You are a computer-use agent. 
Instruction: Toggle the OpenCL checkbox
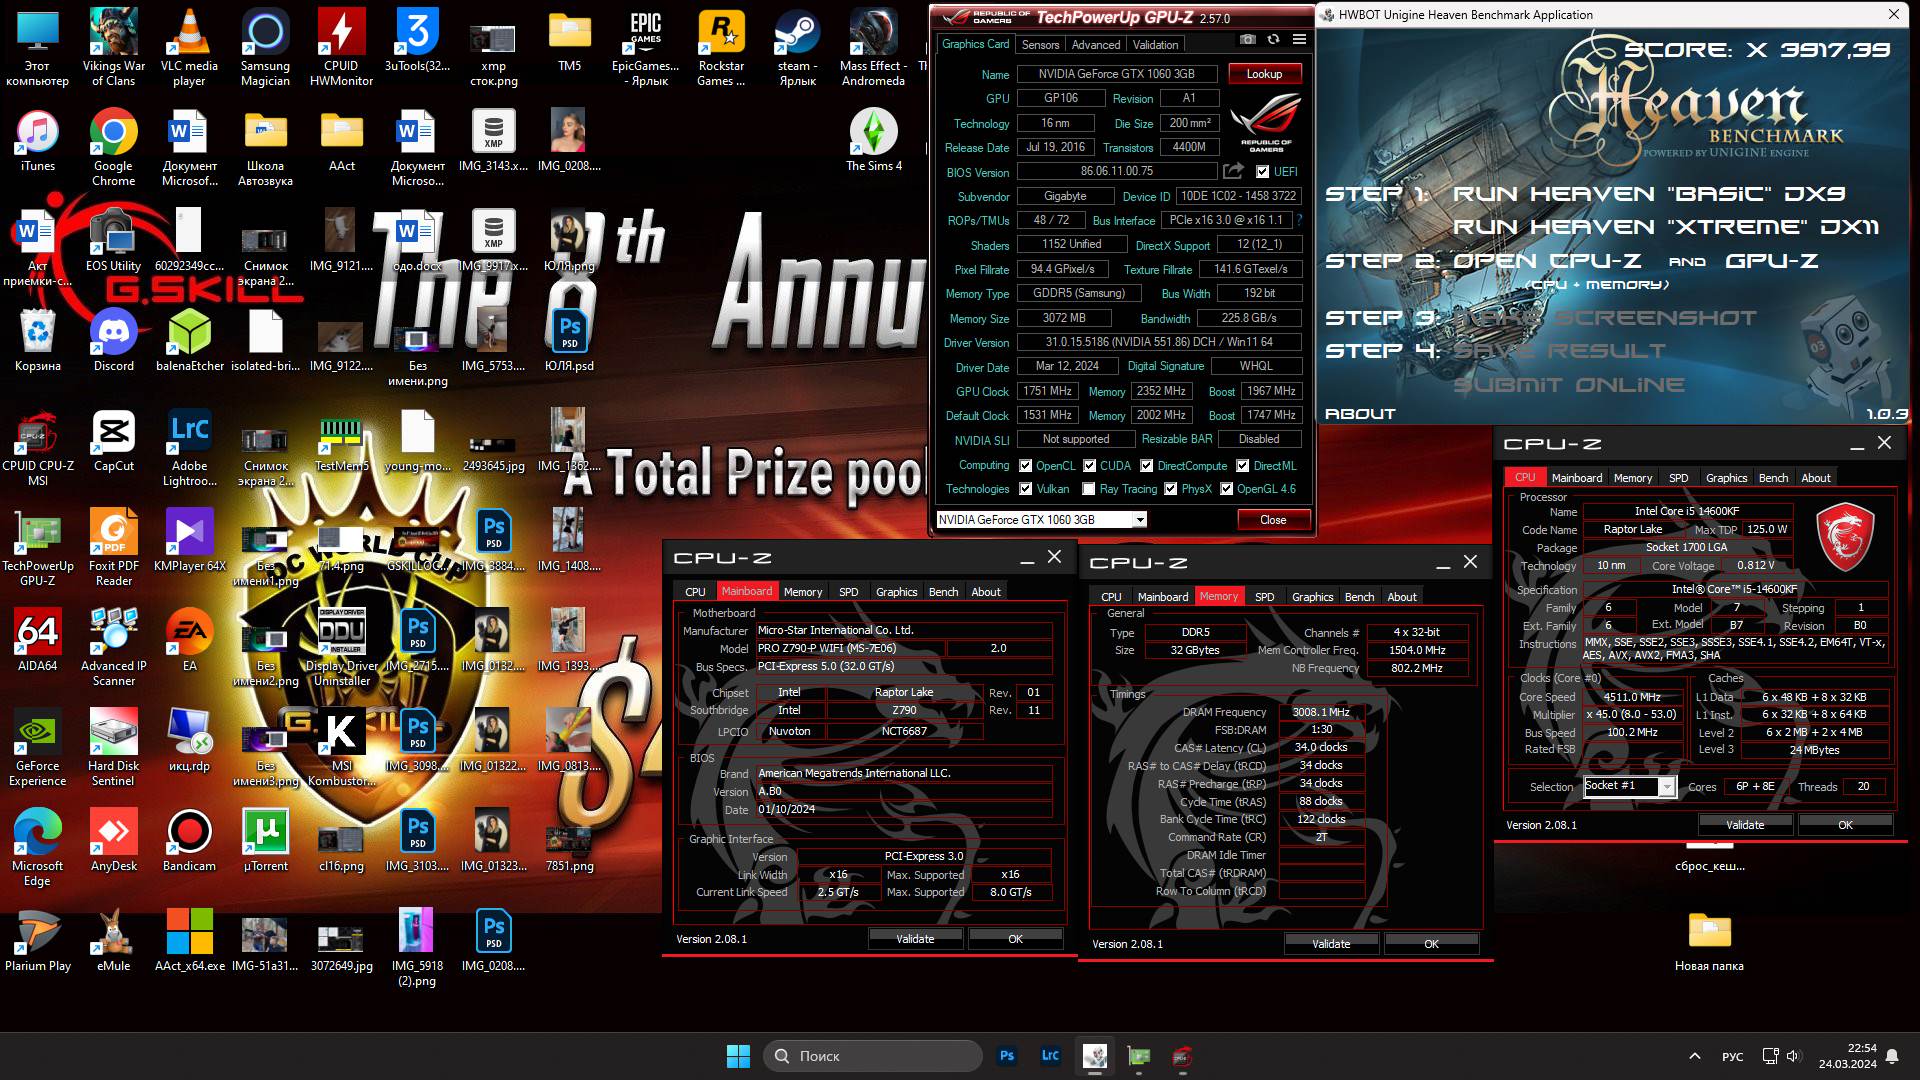coord(1025,466)
